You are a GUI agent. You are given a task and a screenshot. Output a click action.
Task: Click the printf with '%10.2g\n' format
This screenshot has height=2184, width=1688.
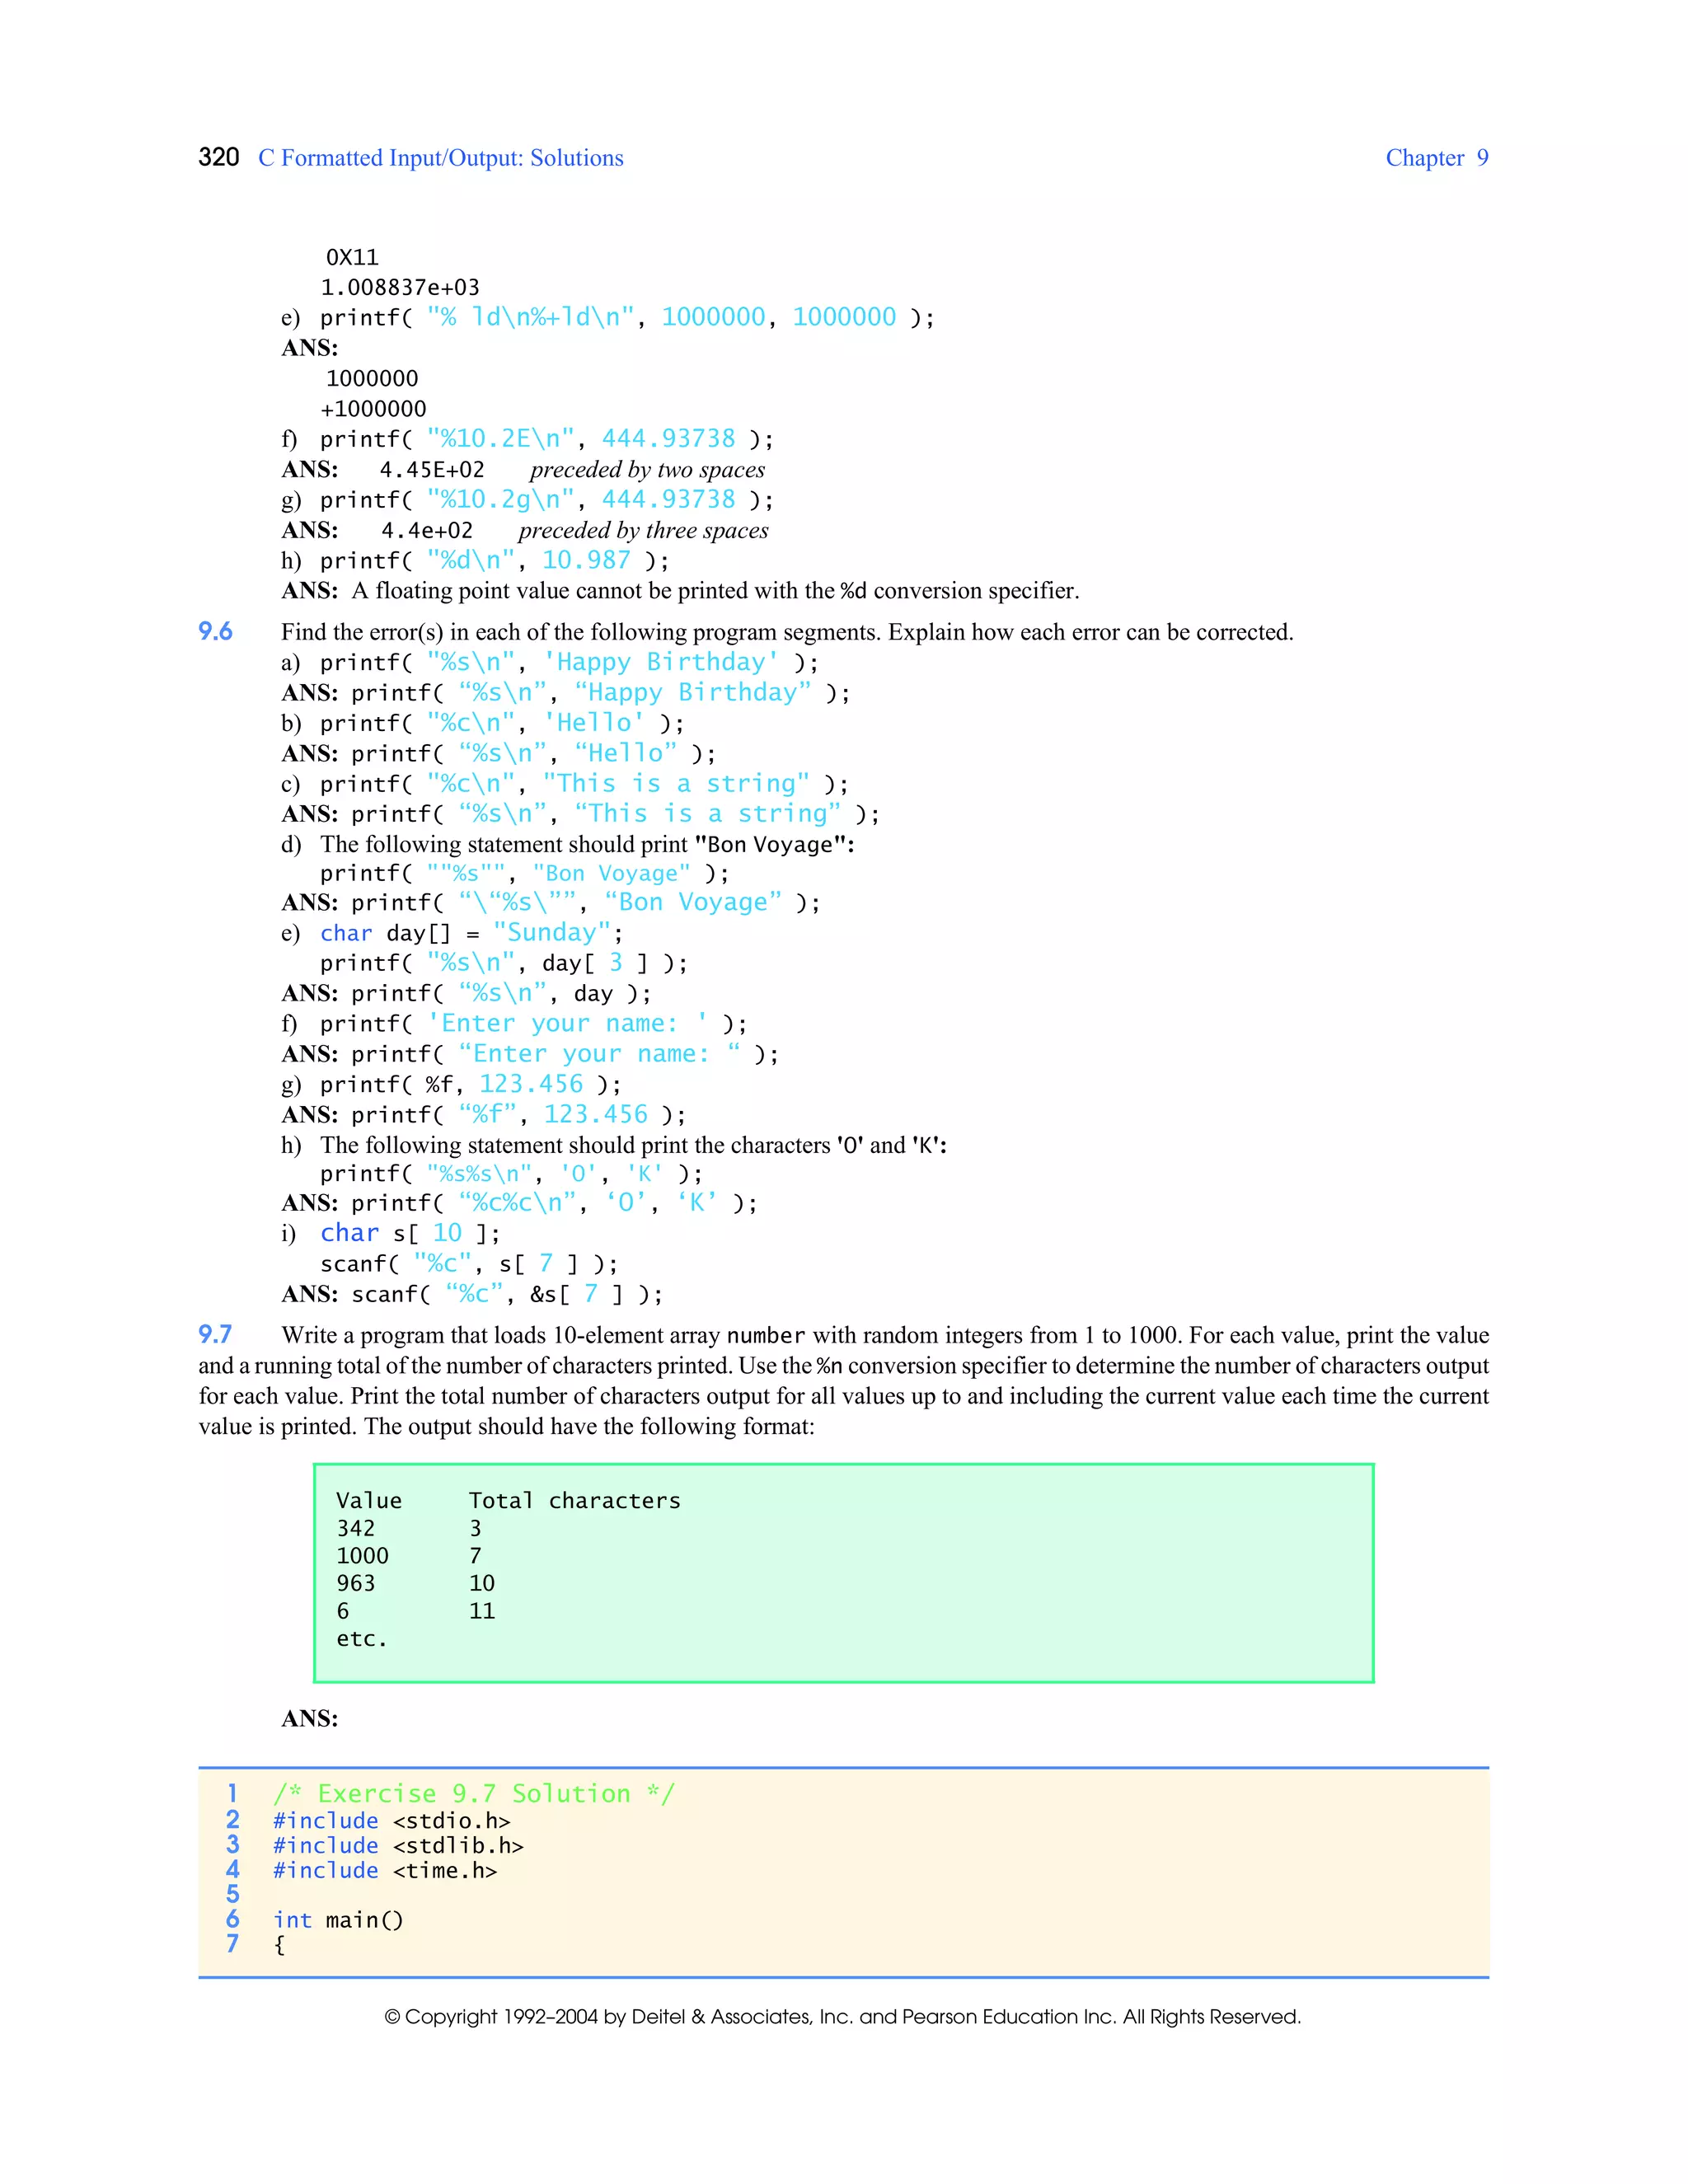546,500
